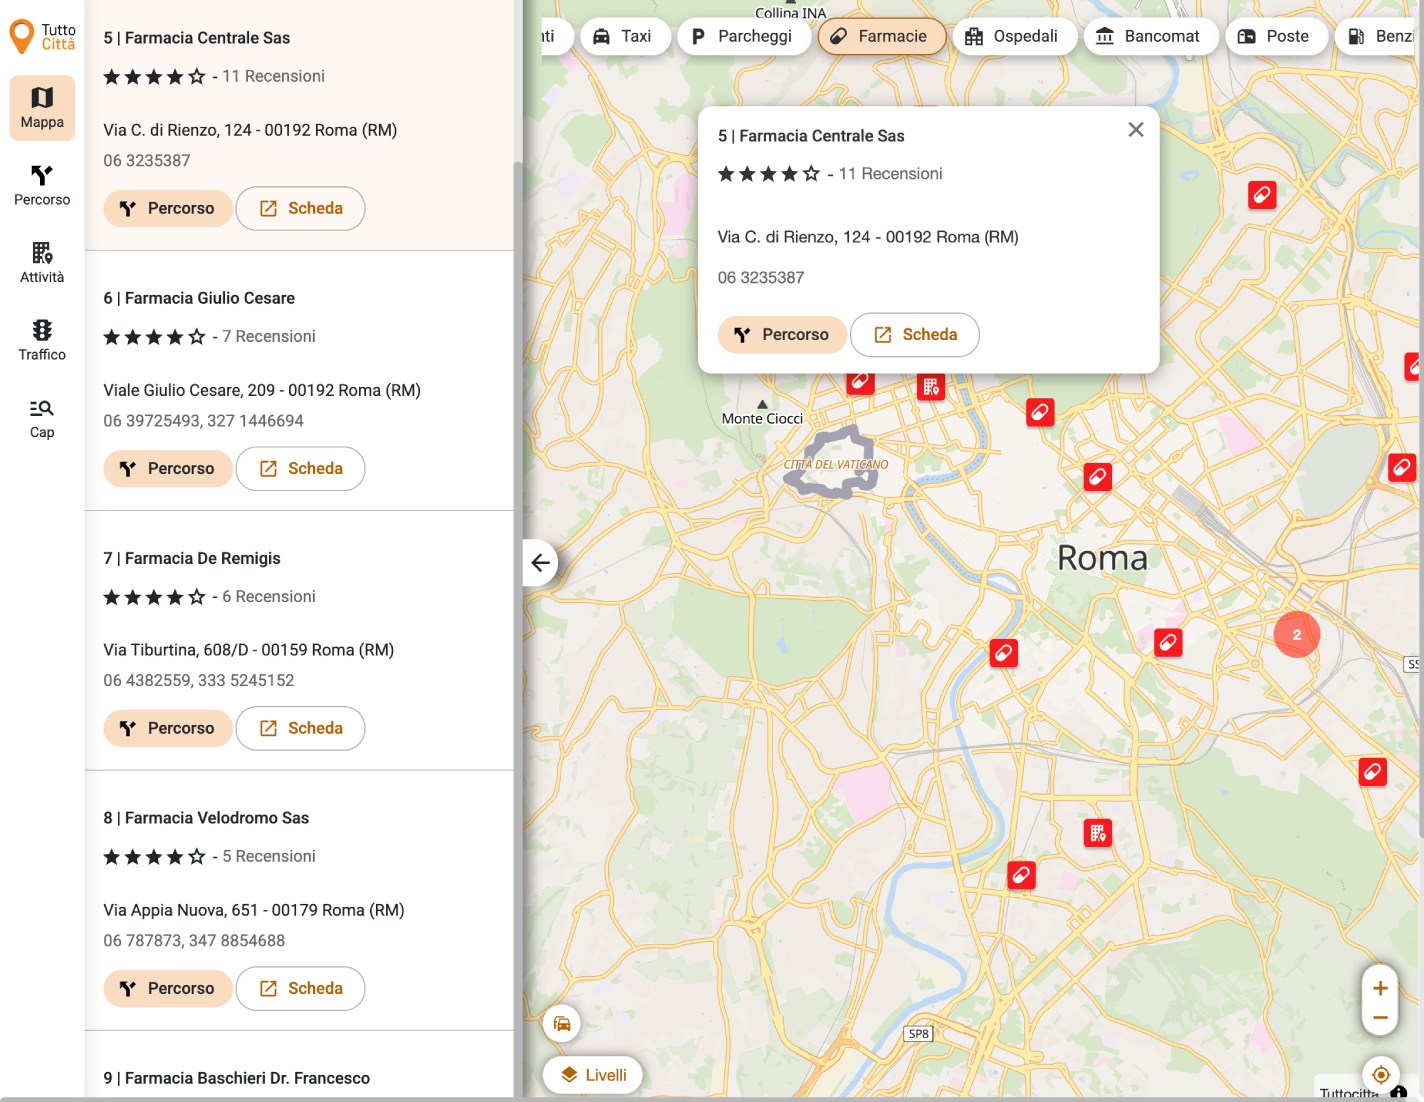Zoom in the map with plus
This screenshot has width=1424, height=1102.
point(1380,988)
